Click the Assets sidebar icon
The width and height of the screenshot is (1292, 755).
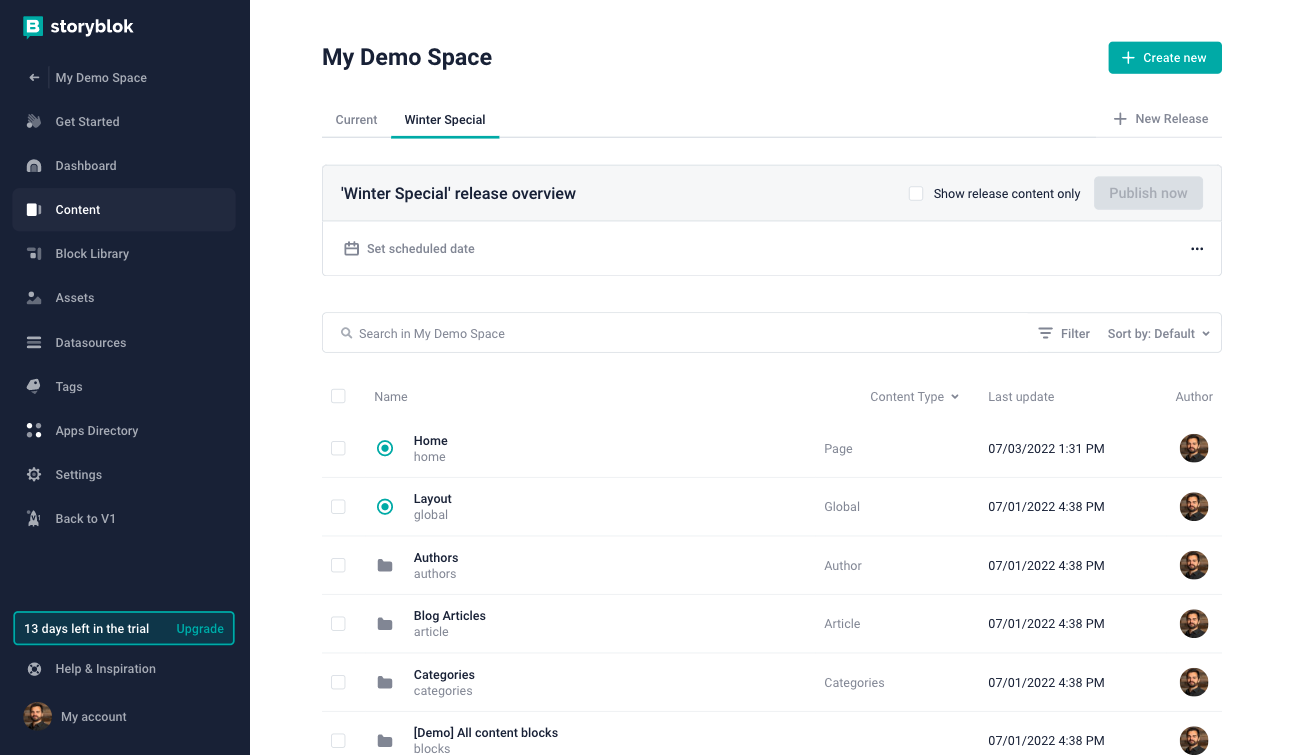pyautogui.click(x=34, y=297)
